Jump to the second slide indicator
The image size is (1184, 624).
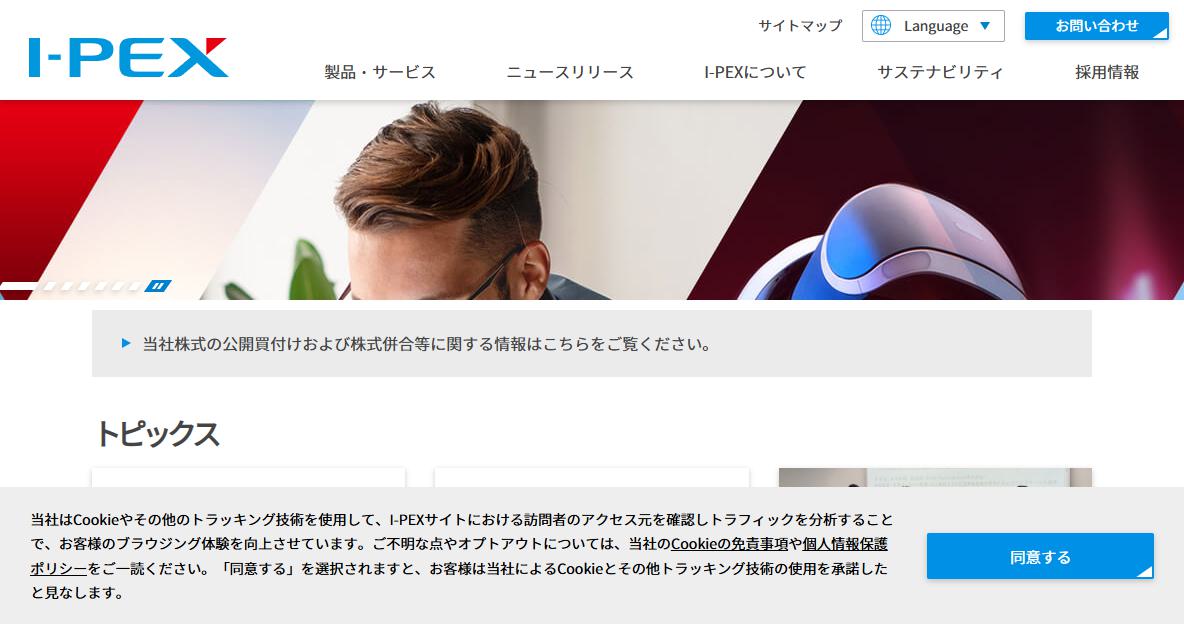pyautogui.click(x=50, y=286)
